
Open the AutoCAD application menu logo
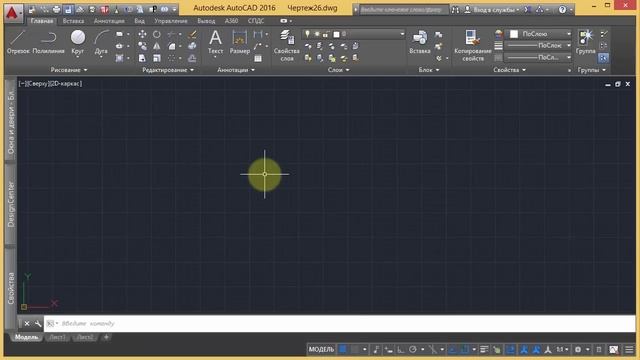pos(13,13)
